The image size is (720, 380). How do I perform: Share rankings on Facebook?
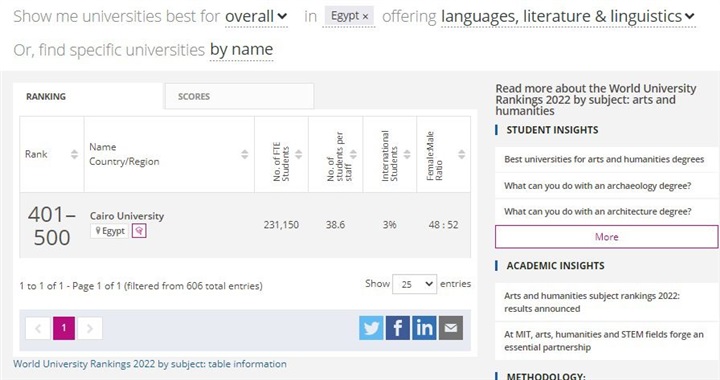click(398, 328)
